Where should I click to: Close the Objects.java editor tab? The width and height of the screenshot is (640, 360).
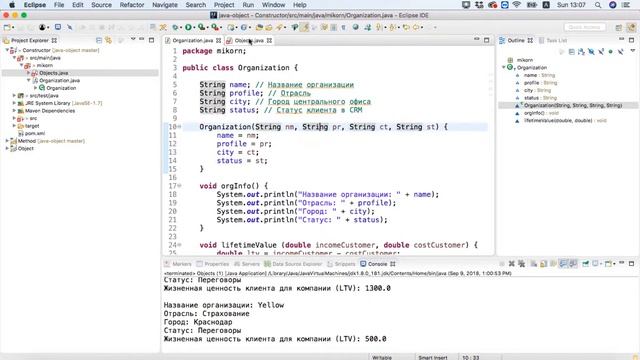click(269, 40)
